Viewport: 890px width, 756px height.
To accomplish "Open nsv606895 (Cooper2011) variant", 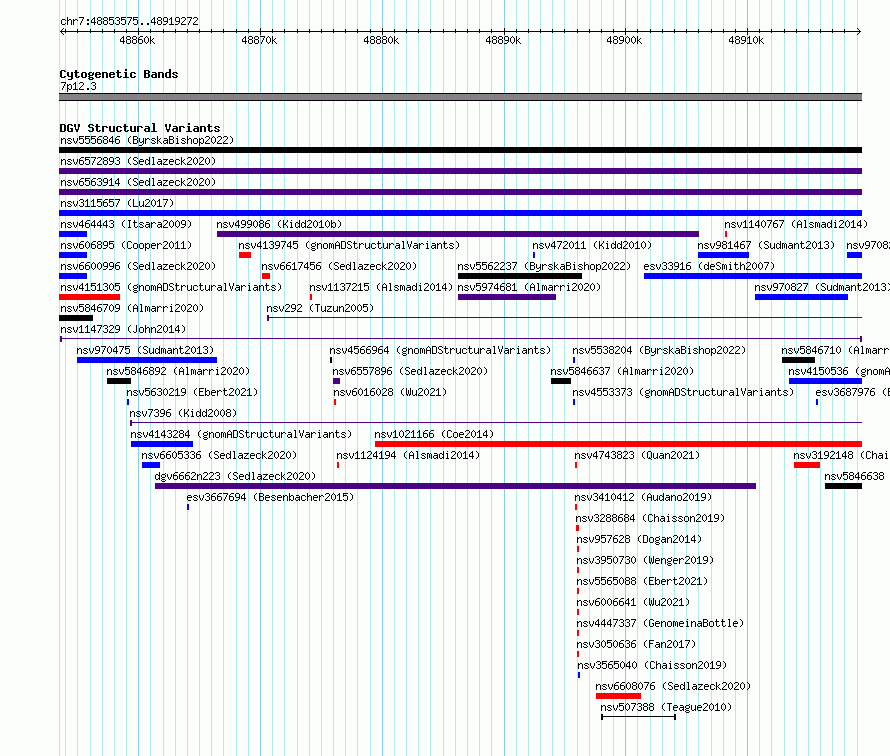I will tap(126, 245).
